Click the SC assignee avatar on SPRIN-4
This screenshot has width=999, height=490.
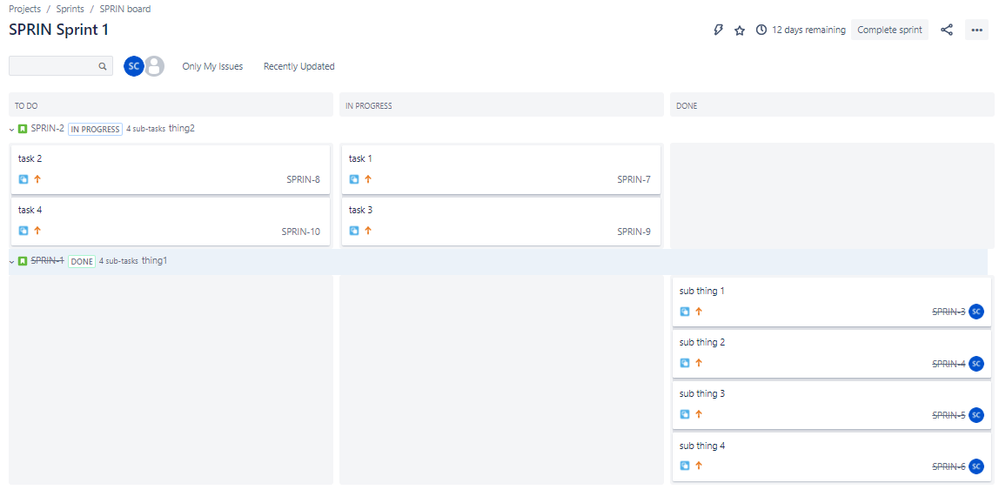(976, 363)
